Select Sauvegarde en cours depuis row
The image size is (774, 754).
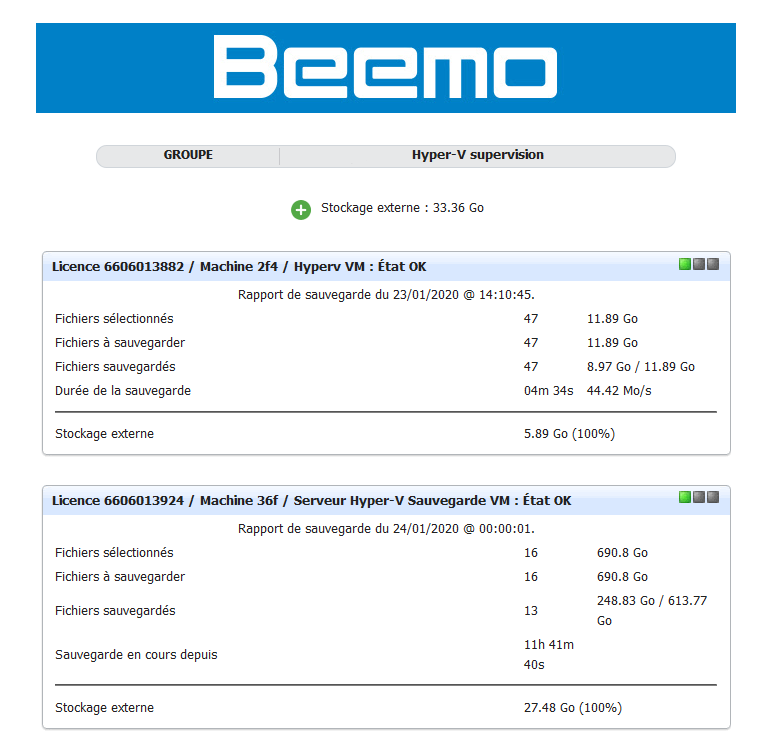pos(386,655)
